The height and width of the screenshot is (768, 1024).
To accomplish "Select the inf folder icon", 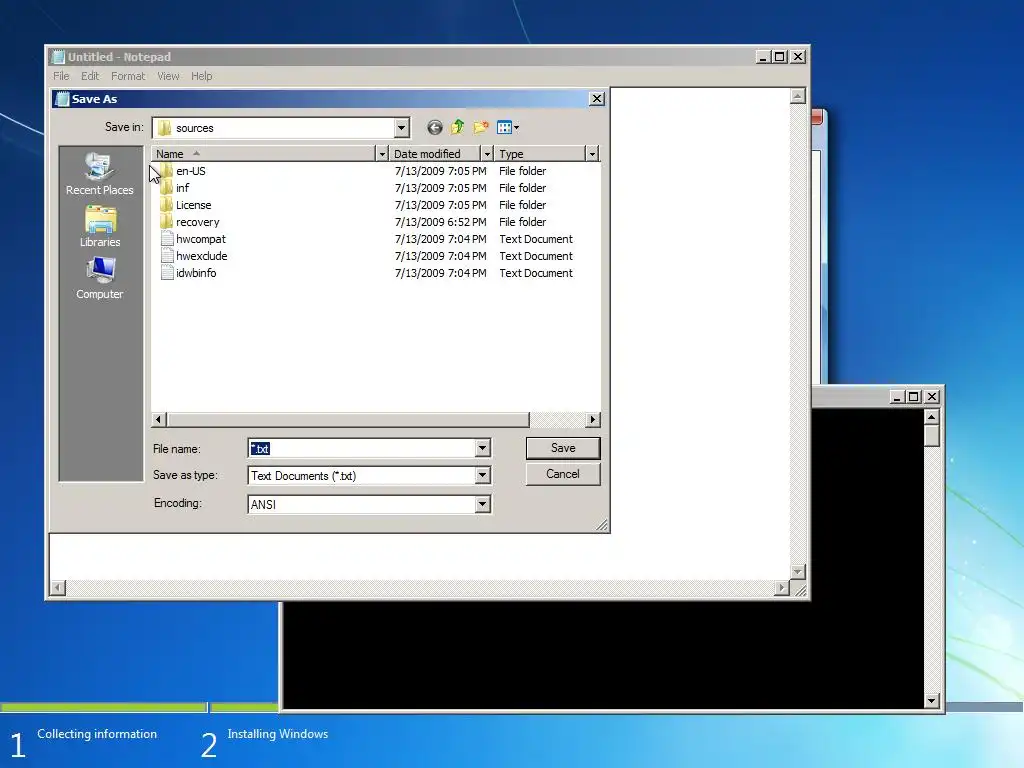I will coord(167,188).
